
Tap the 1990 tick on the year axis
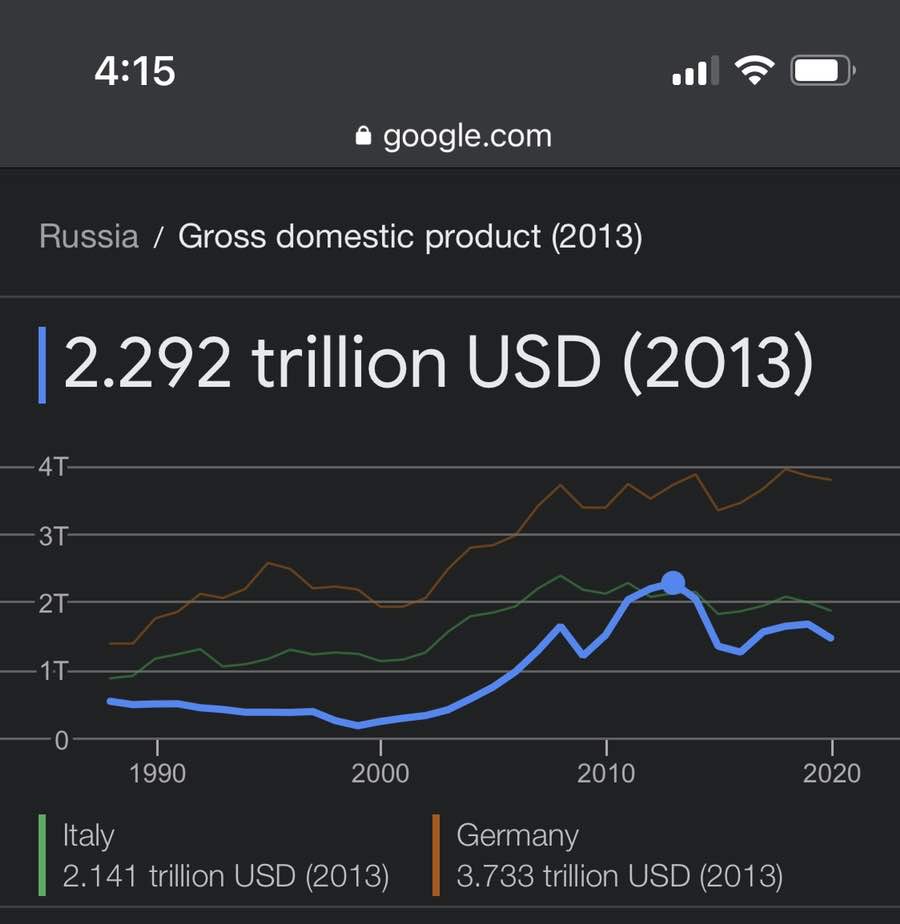click(x=157, y=773)
